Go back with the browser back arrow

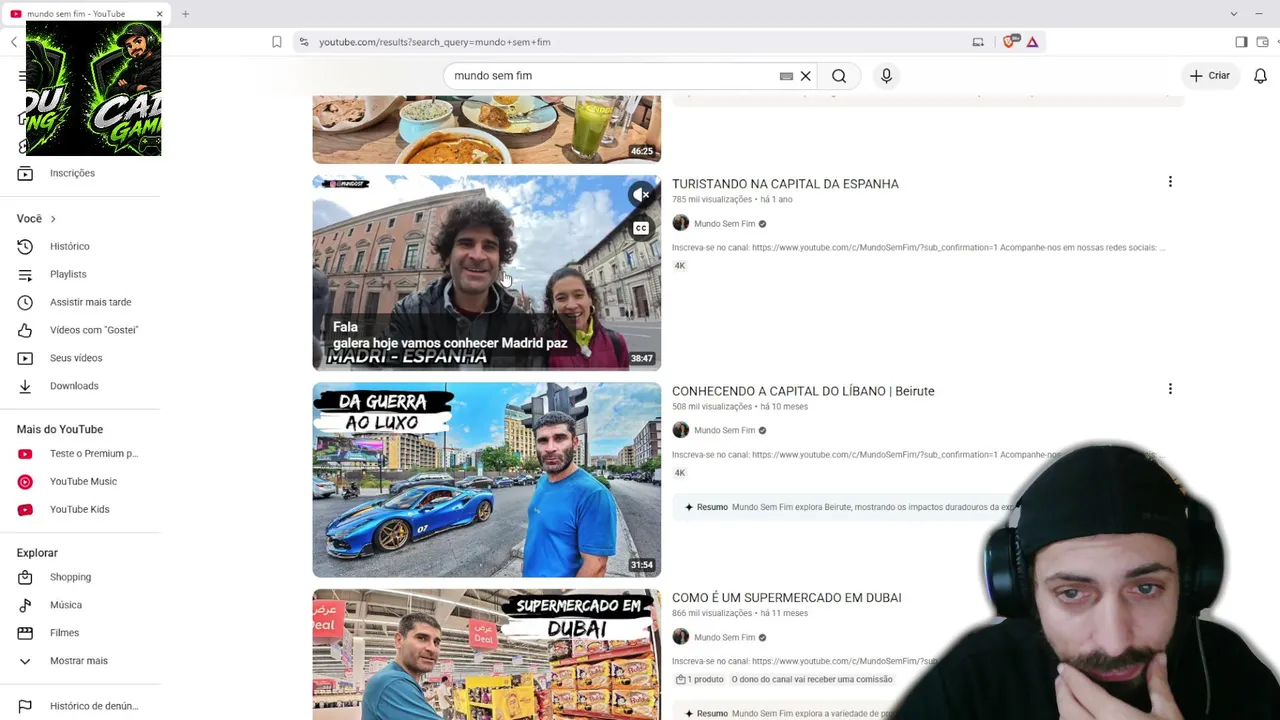point(14,42)
